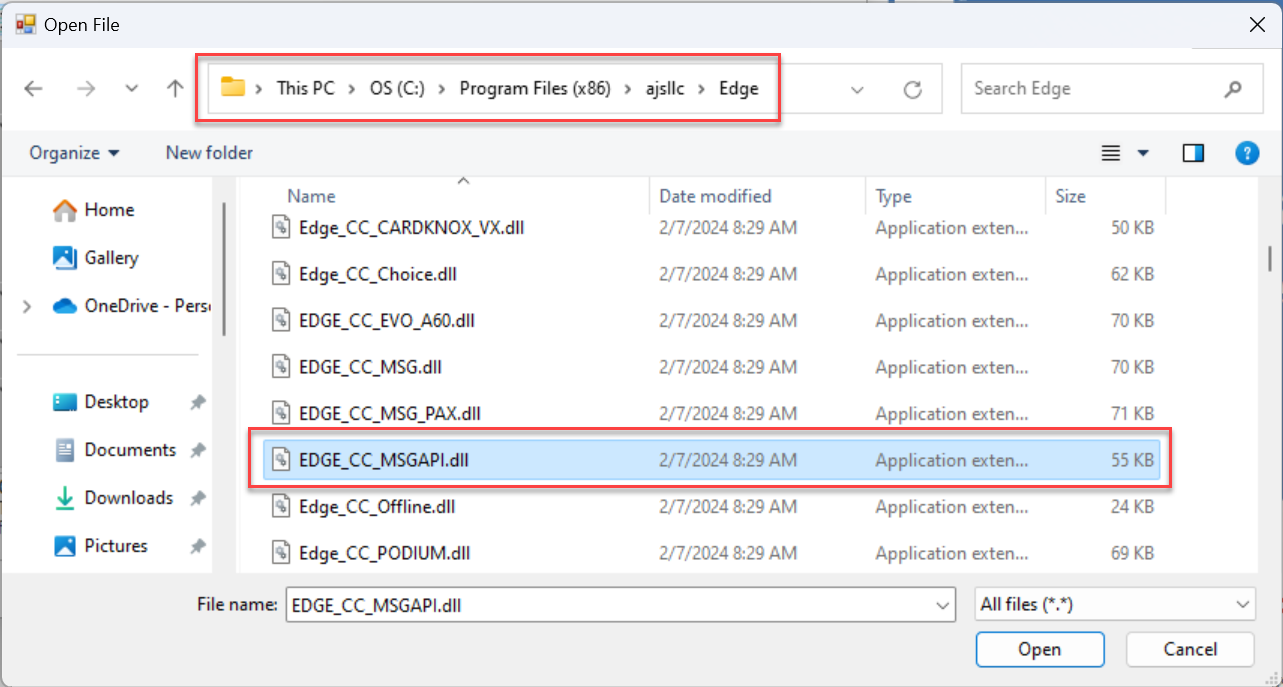
Task: Expand the OneDrive tree node
Action: pos(27,306)
